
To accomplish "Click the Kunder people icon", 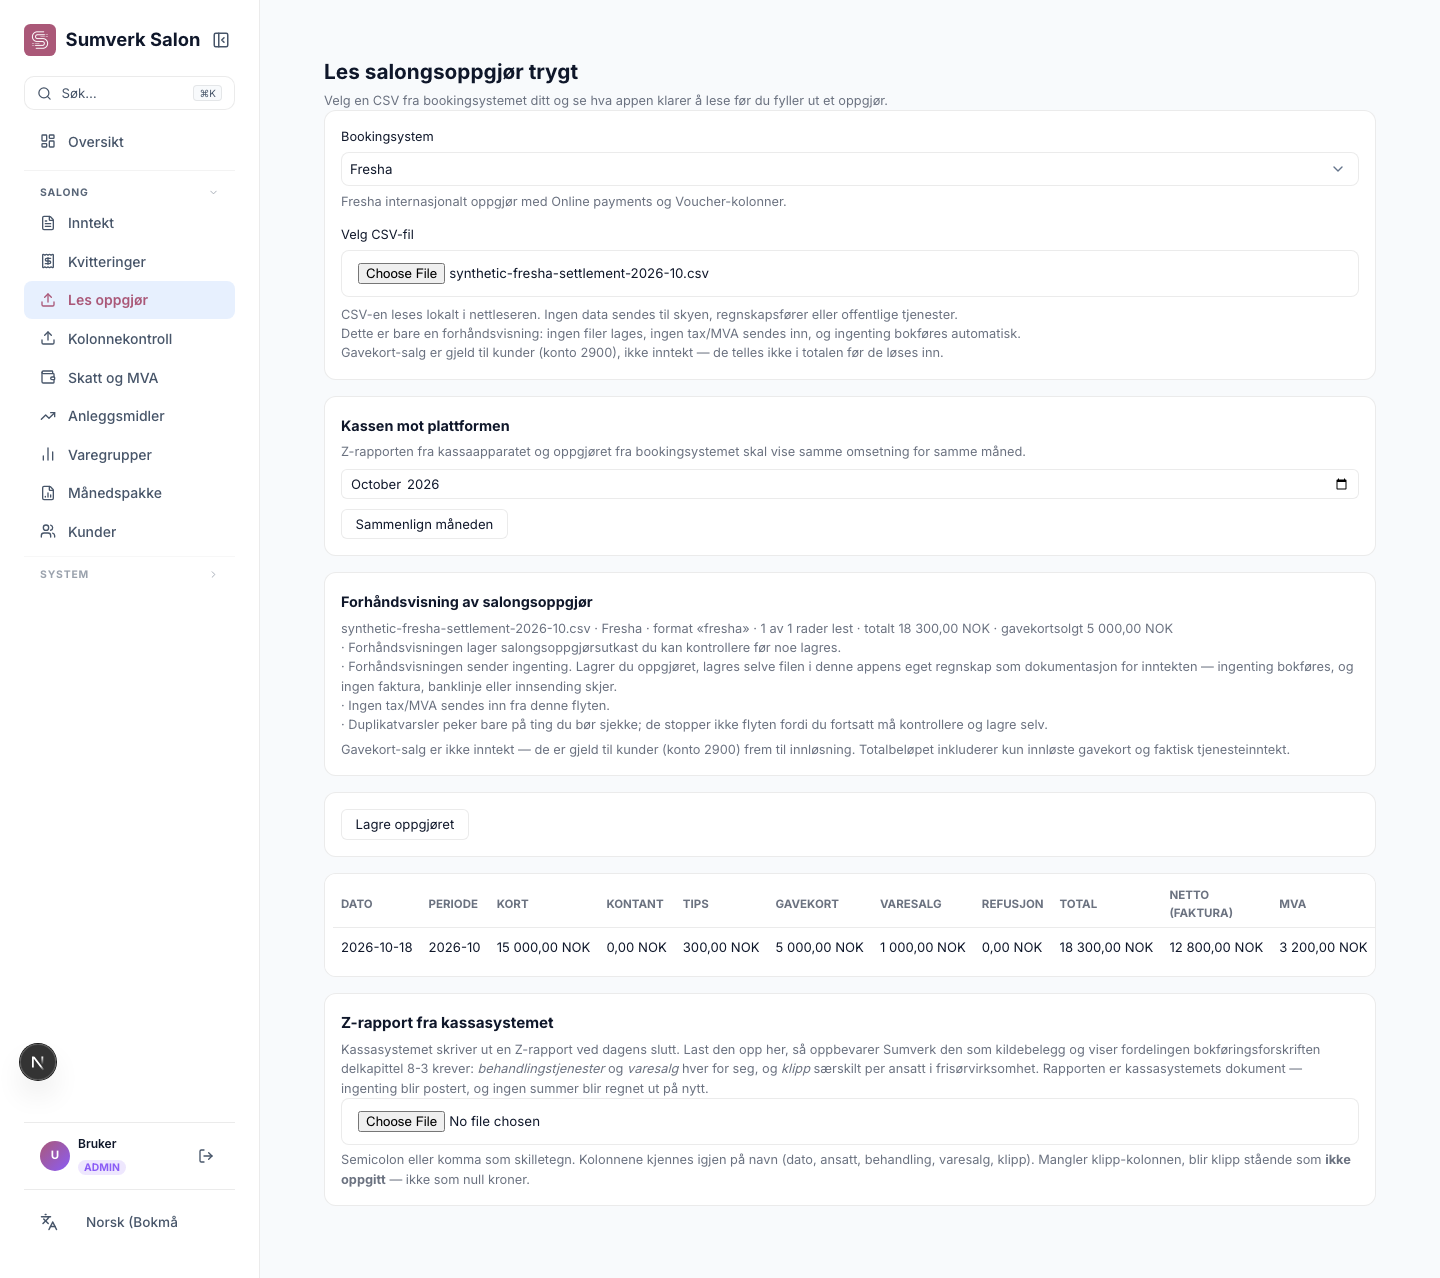I will click(48, 532).
